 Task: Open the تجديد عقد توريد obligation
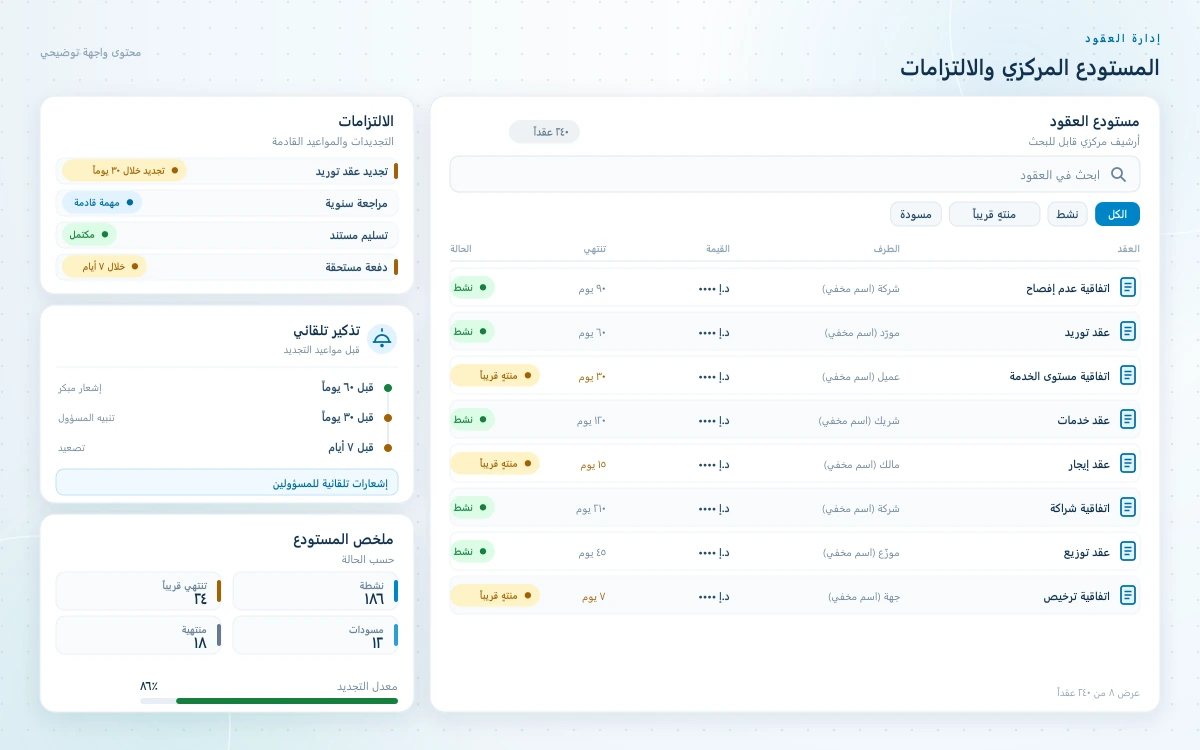pos(227,171)
